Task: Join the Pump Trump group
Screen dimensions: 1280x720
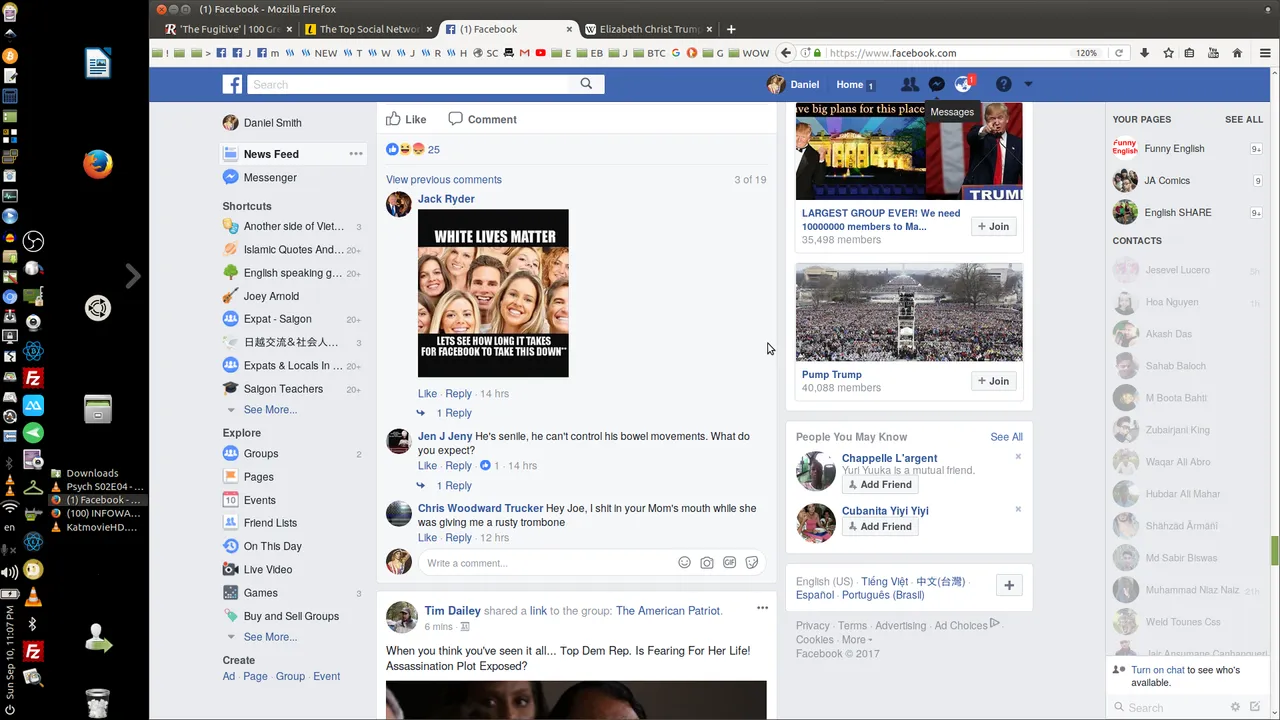Action: 994,381
